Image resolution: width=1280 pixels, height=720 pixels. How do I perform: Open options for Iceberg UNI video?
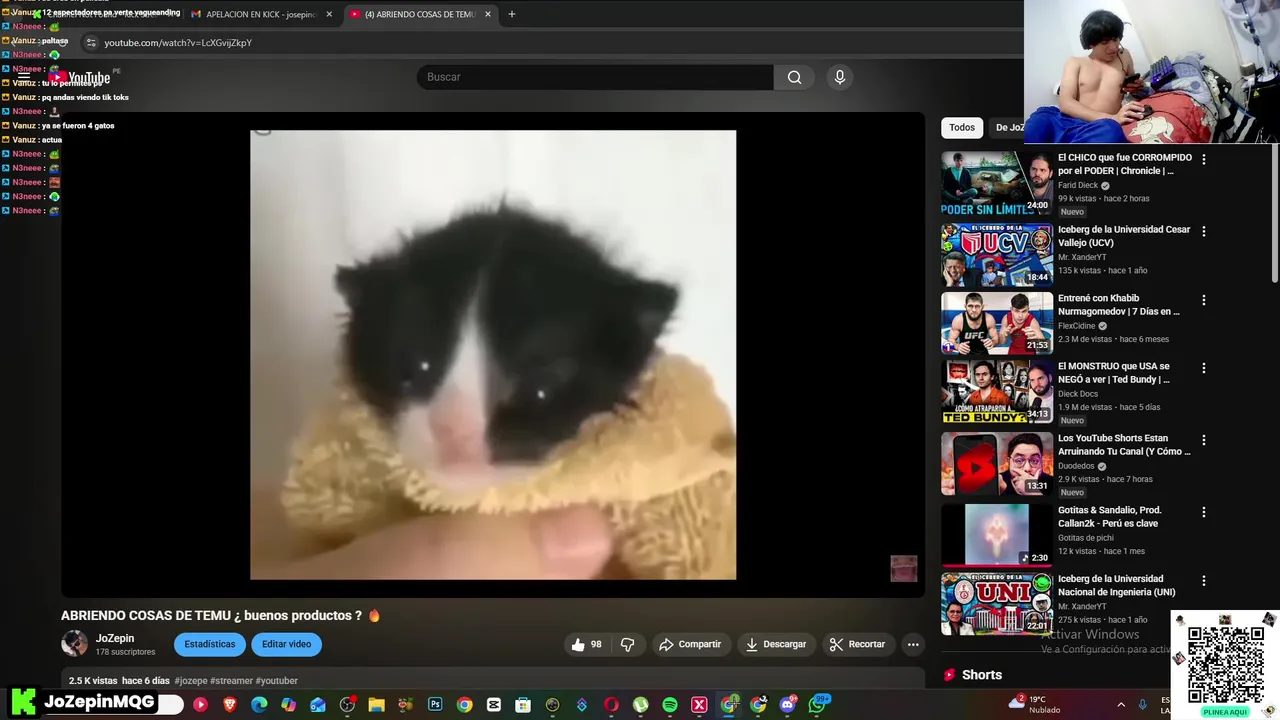click(1203, 580)
